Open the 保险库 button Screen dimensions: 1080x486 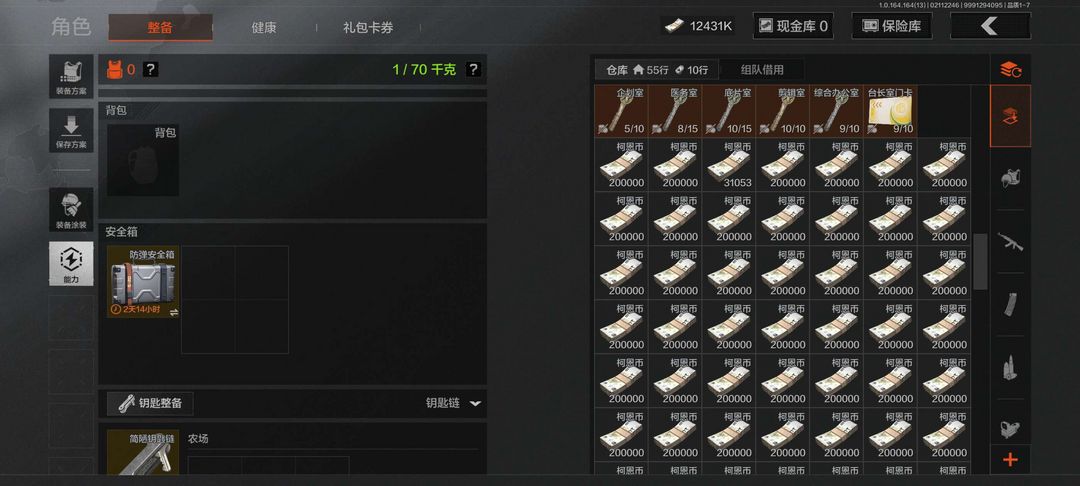pyautogui.click(x=891, y=26)
